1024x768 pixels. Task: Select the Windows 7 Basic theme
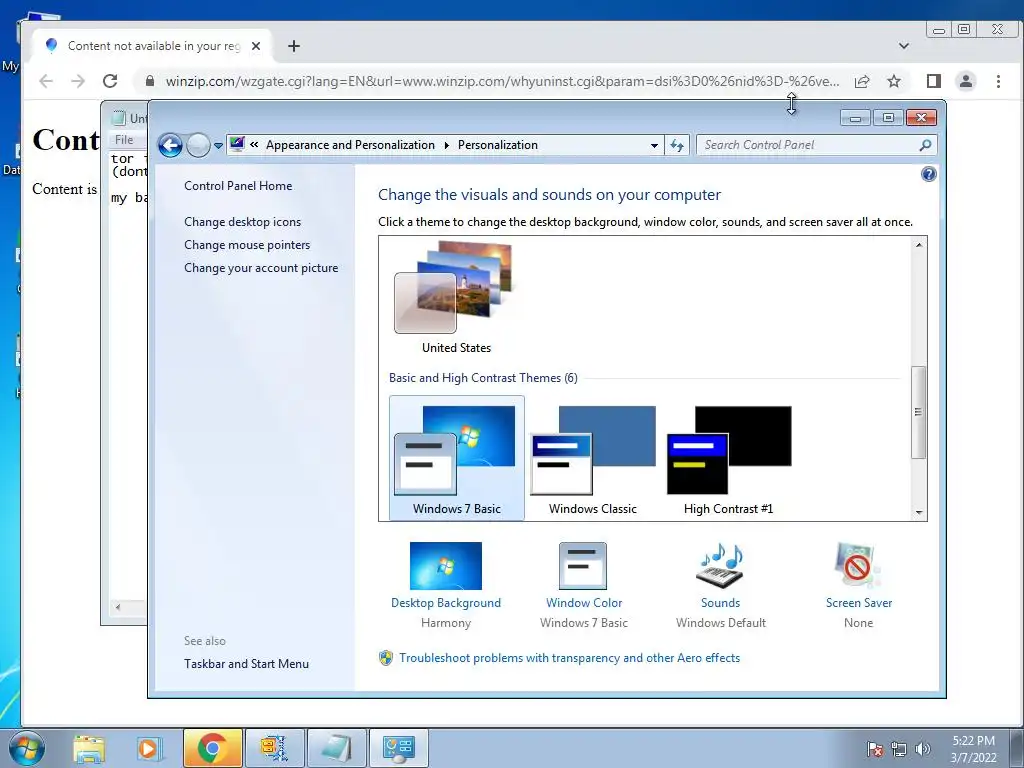coord(456,458)
